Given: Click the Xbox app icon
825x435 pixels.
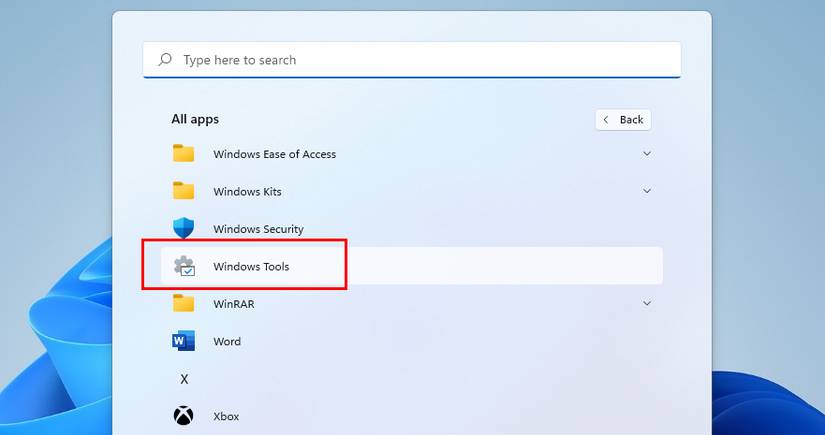Looking at the screenshot, I should point(184,416).
